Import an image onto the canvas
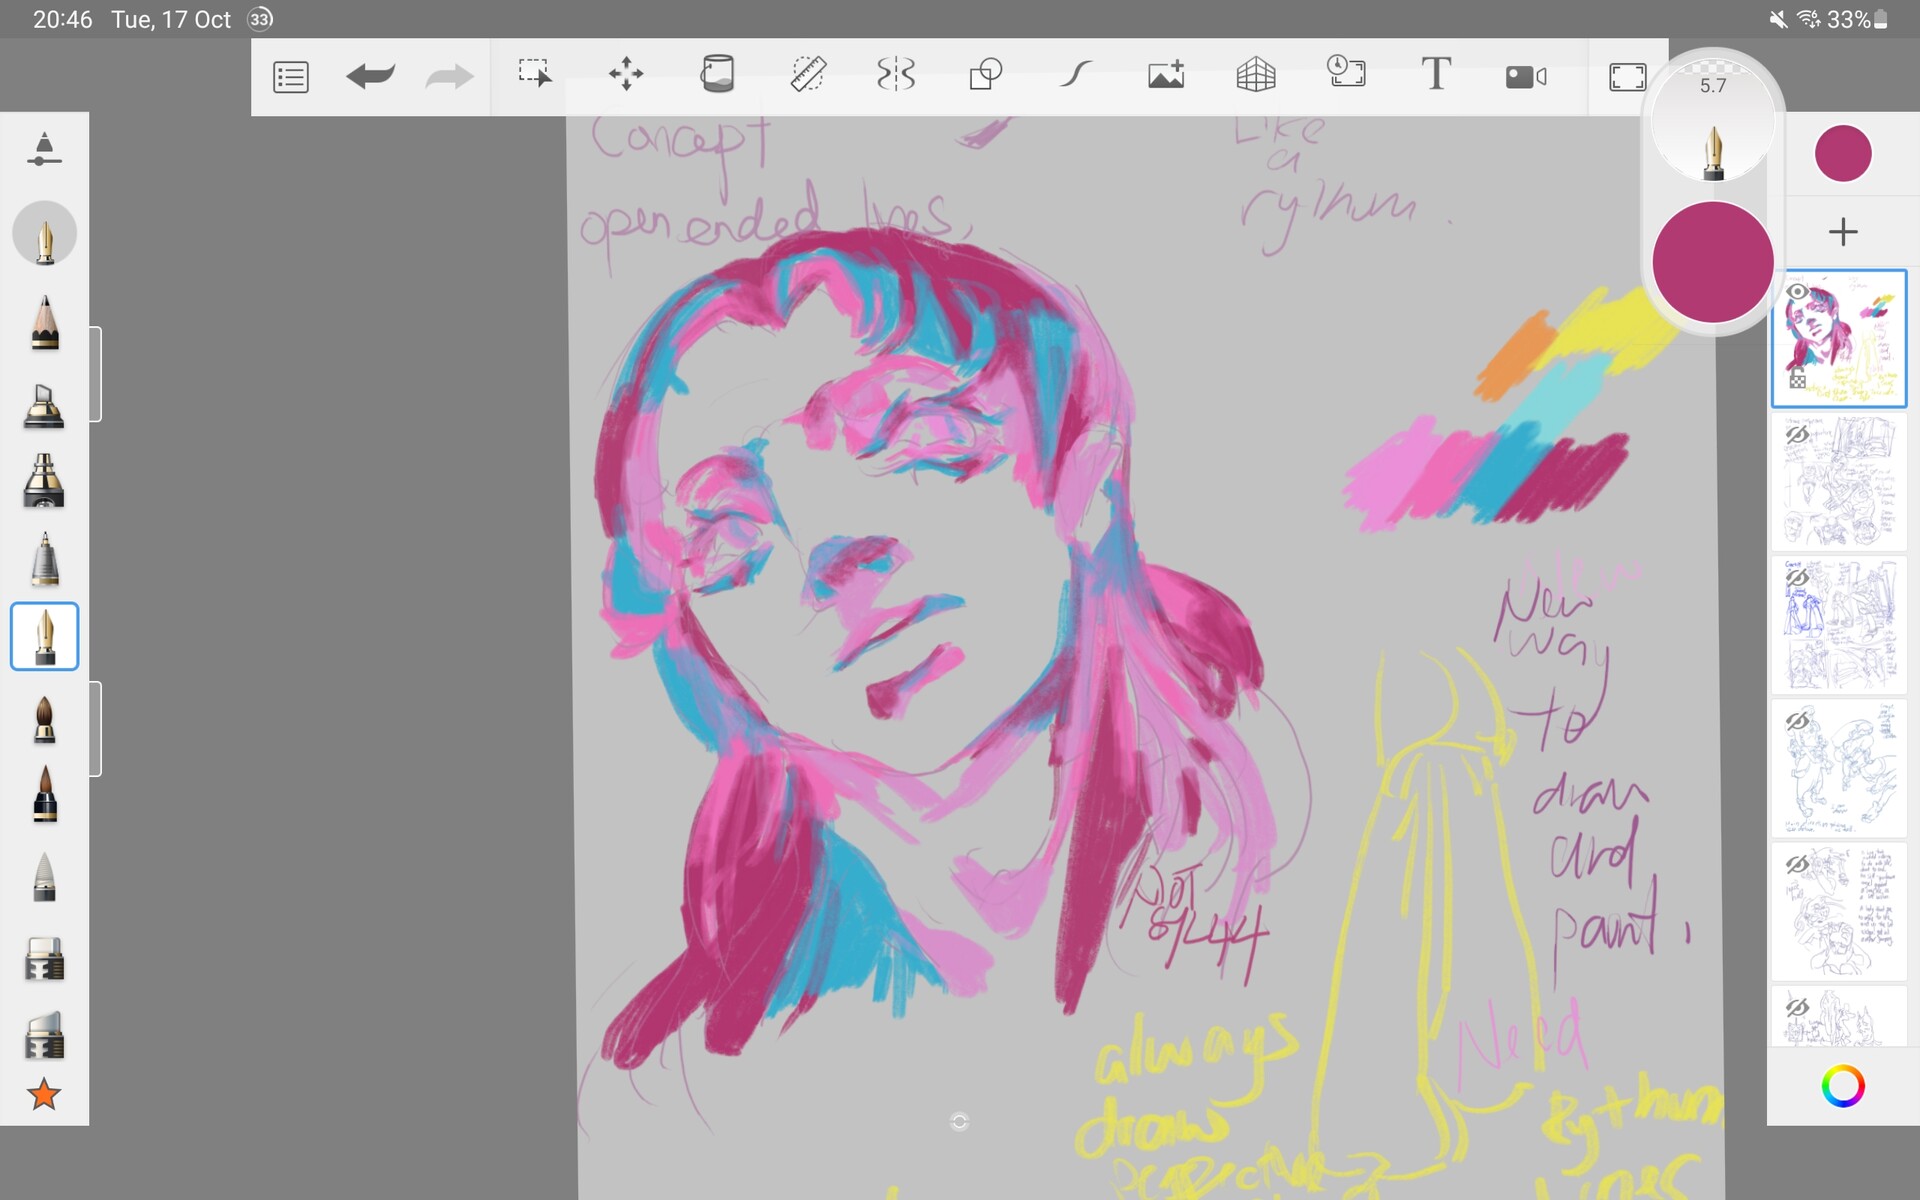This screenshot has width=1920, height=1200. pos(1166,74)
